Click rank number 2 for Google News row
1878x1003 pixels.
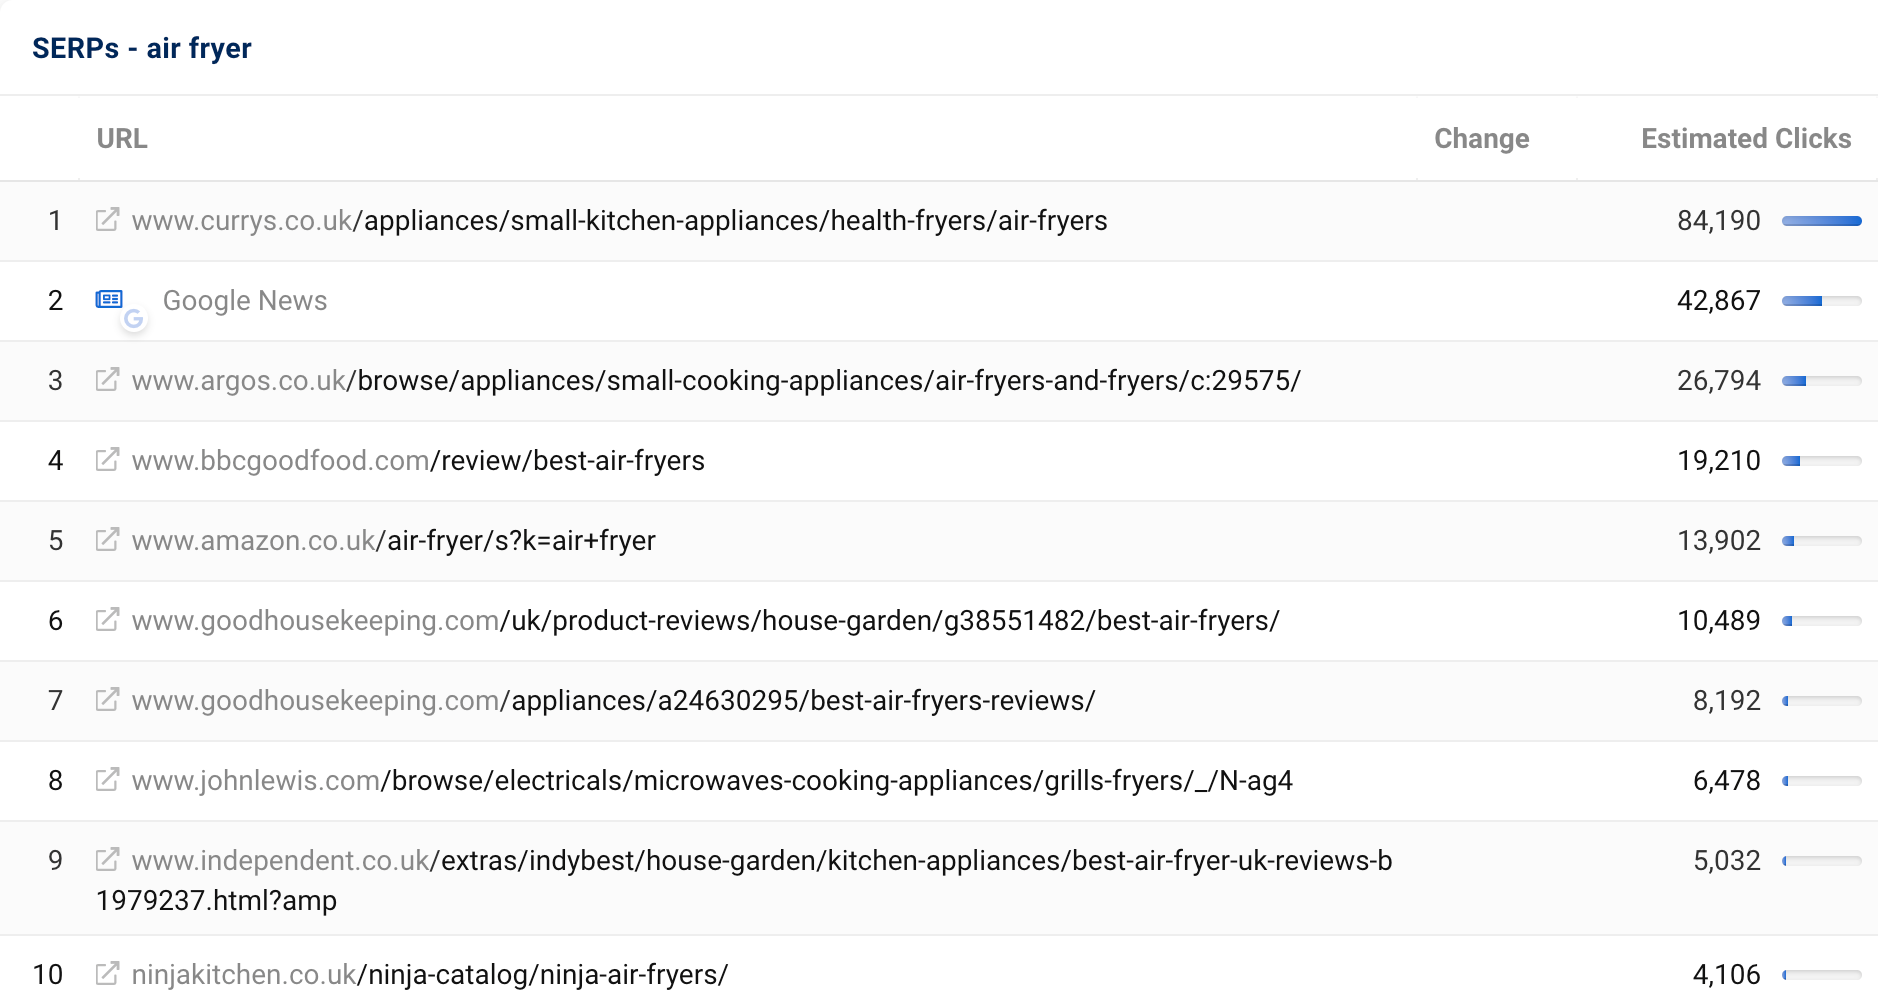pyautogui.click(x=55, y=300)
